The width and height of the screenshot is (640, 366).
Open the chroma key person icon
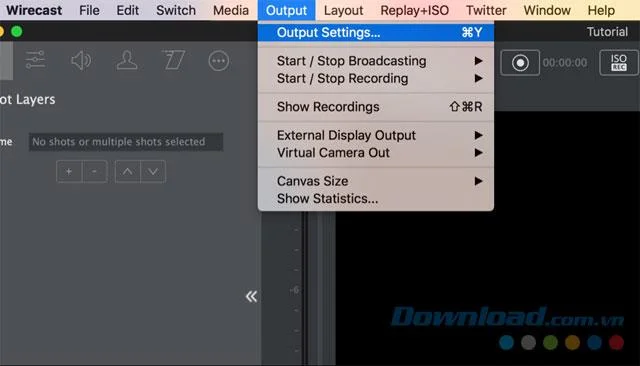127,61
